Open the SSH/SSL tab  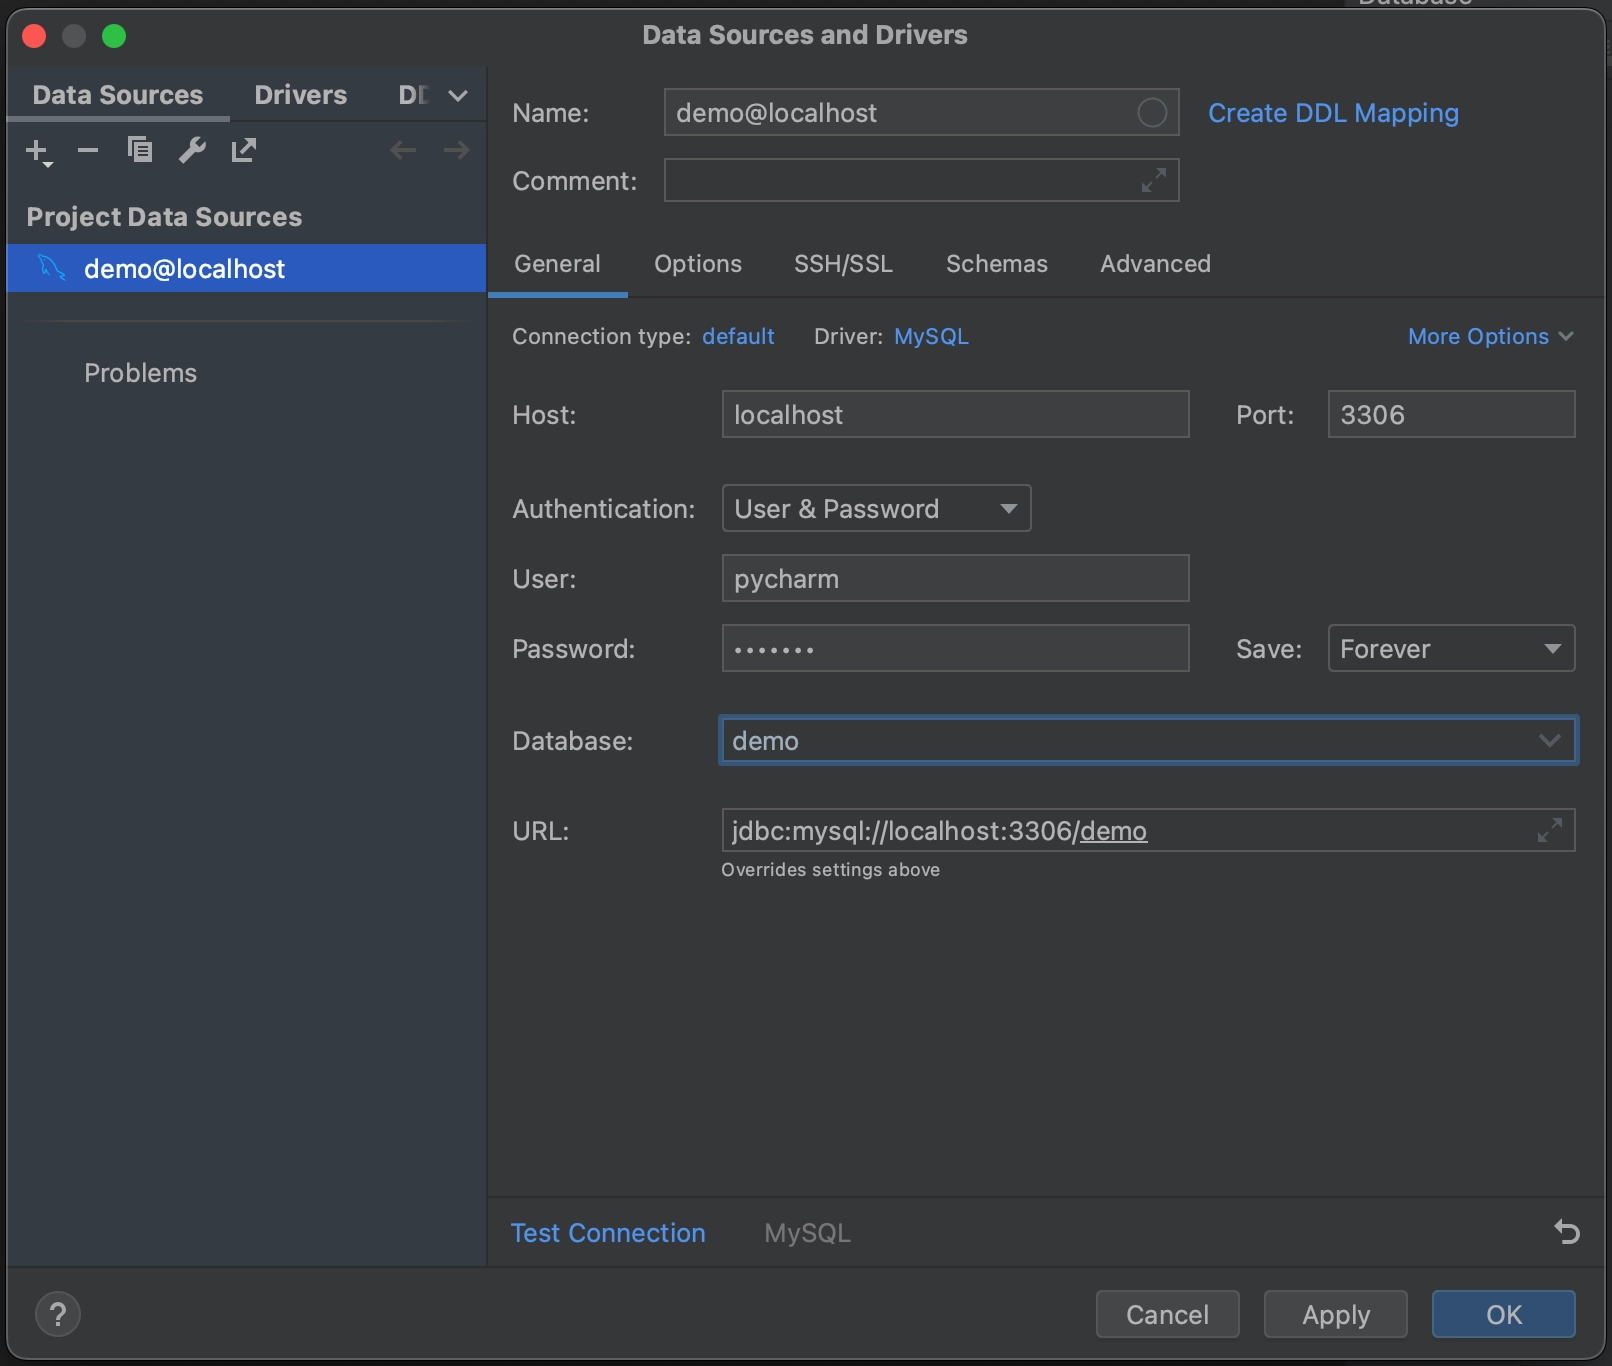click(x=843, y=264)
